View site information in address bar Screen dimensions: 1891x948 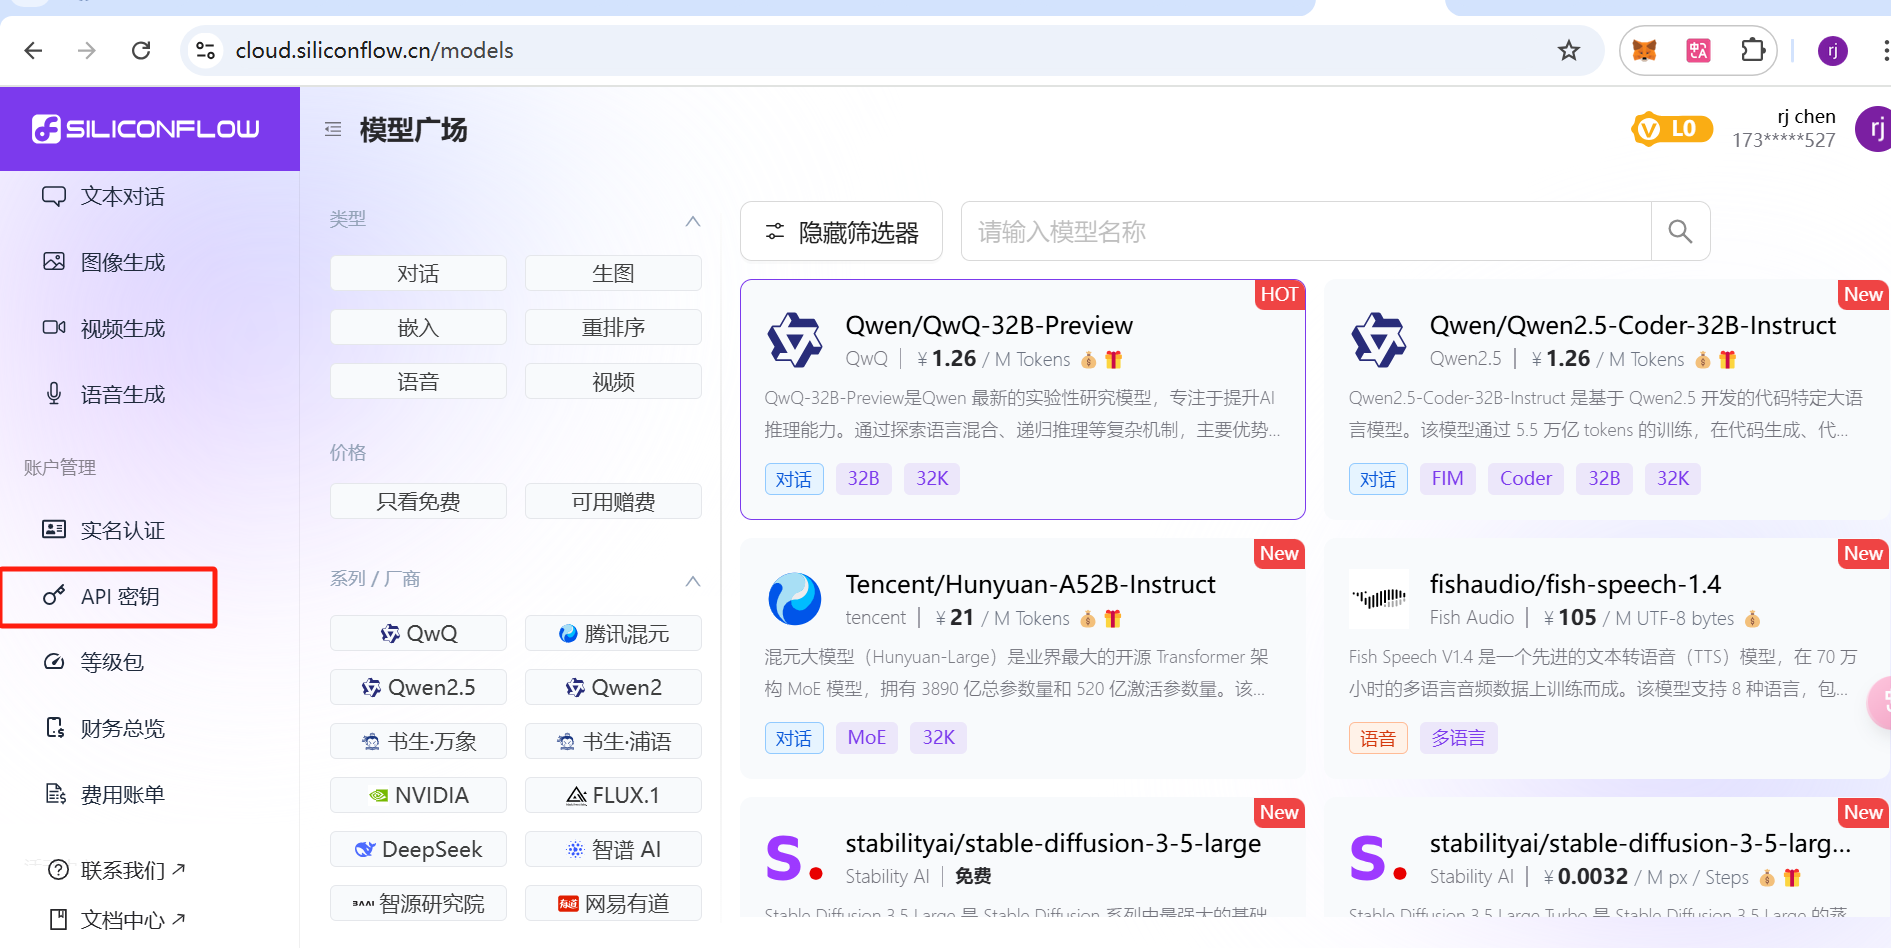coord(206,51)
